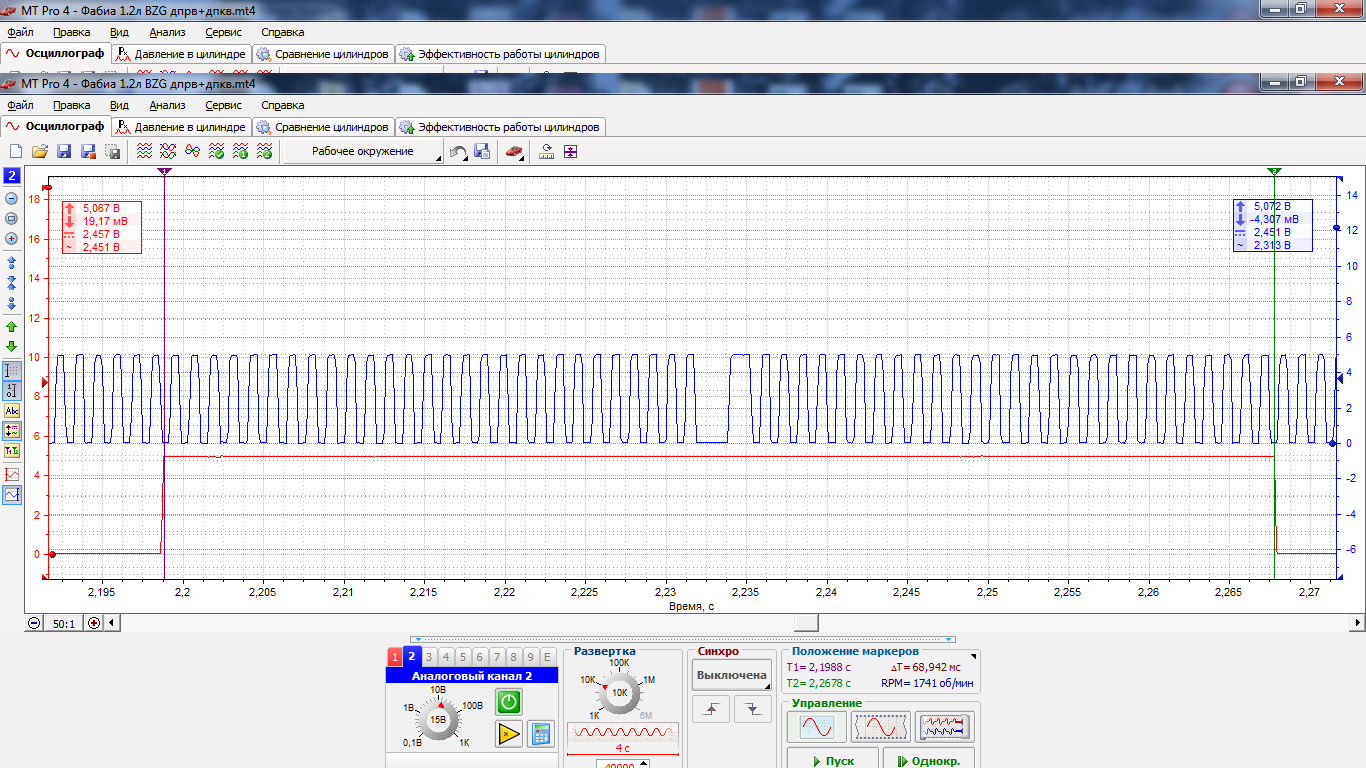This screenshot has height=768, width=1366.
Task: Switch to the Давление в цилиндре tab in the front window
Action: [181, 127]
